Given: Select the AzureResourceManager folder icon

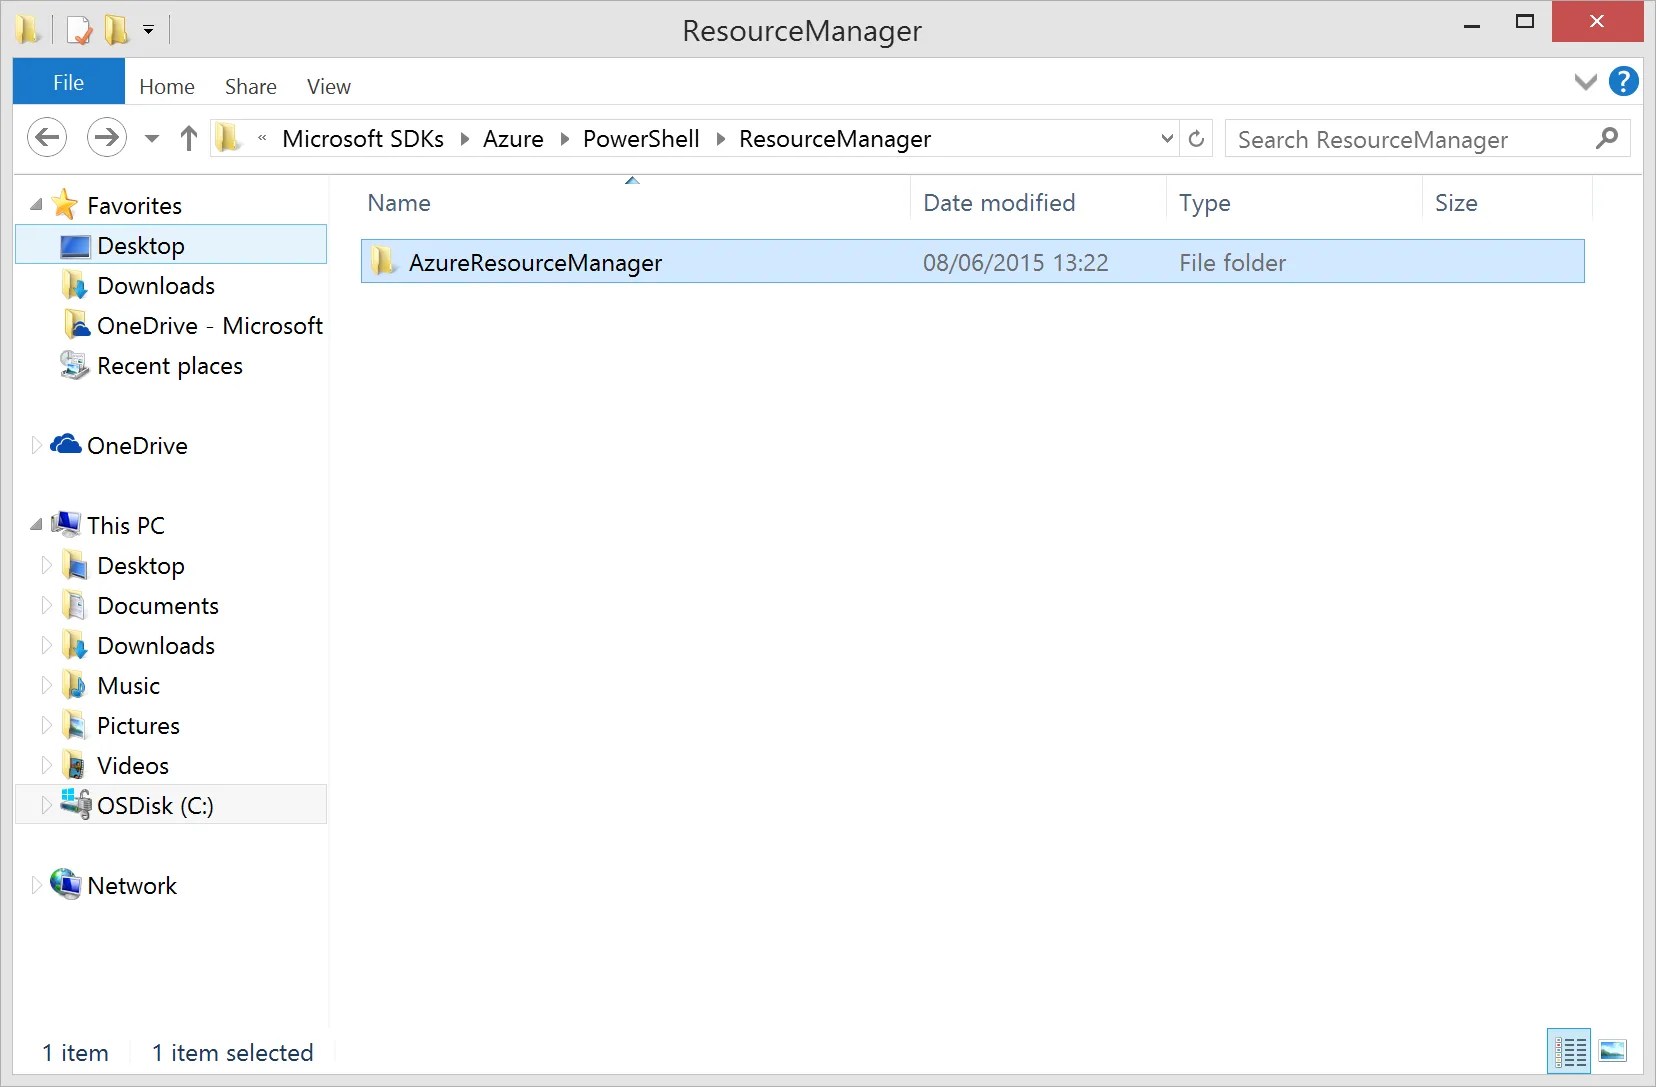Looking at the screenshot, I should coord(383,262).
